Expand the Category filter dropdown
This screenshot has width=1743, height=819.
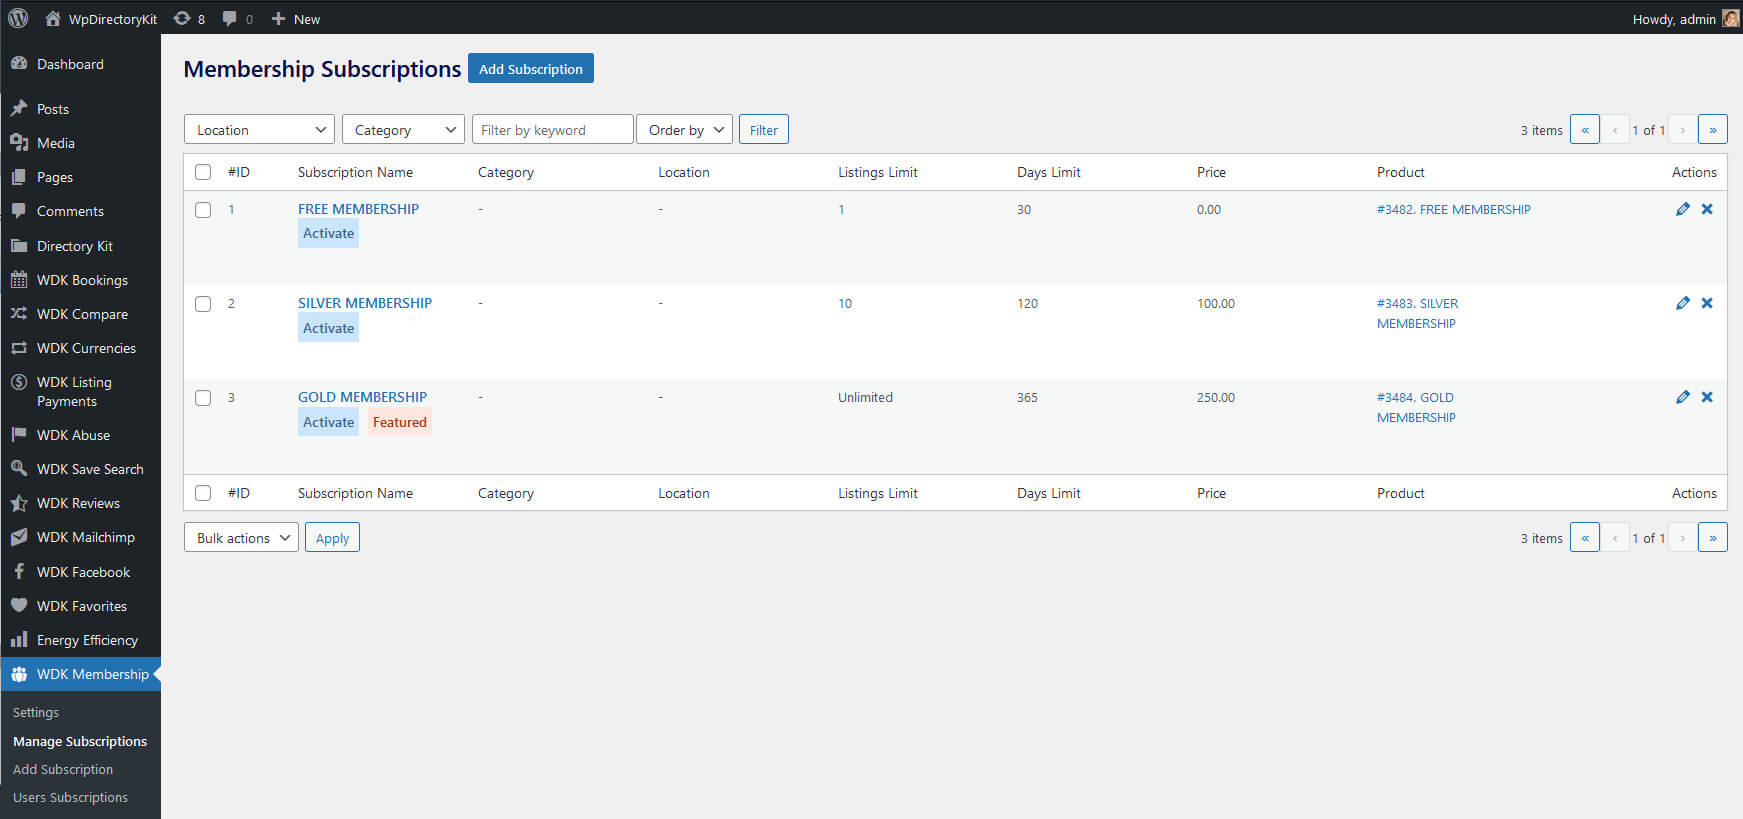click(x=403, y=129)
